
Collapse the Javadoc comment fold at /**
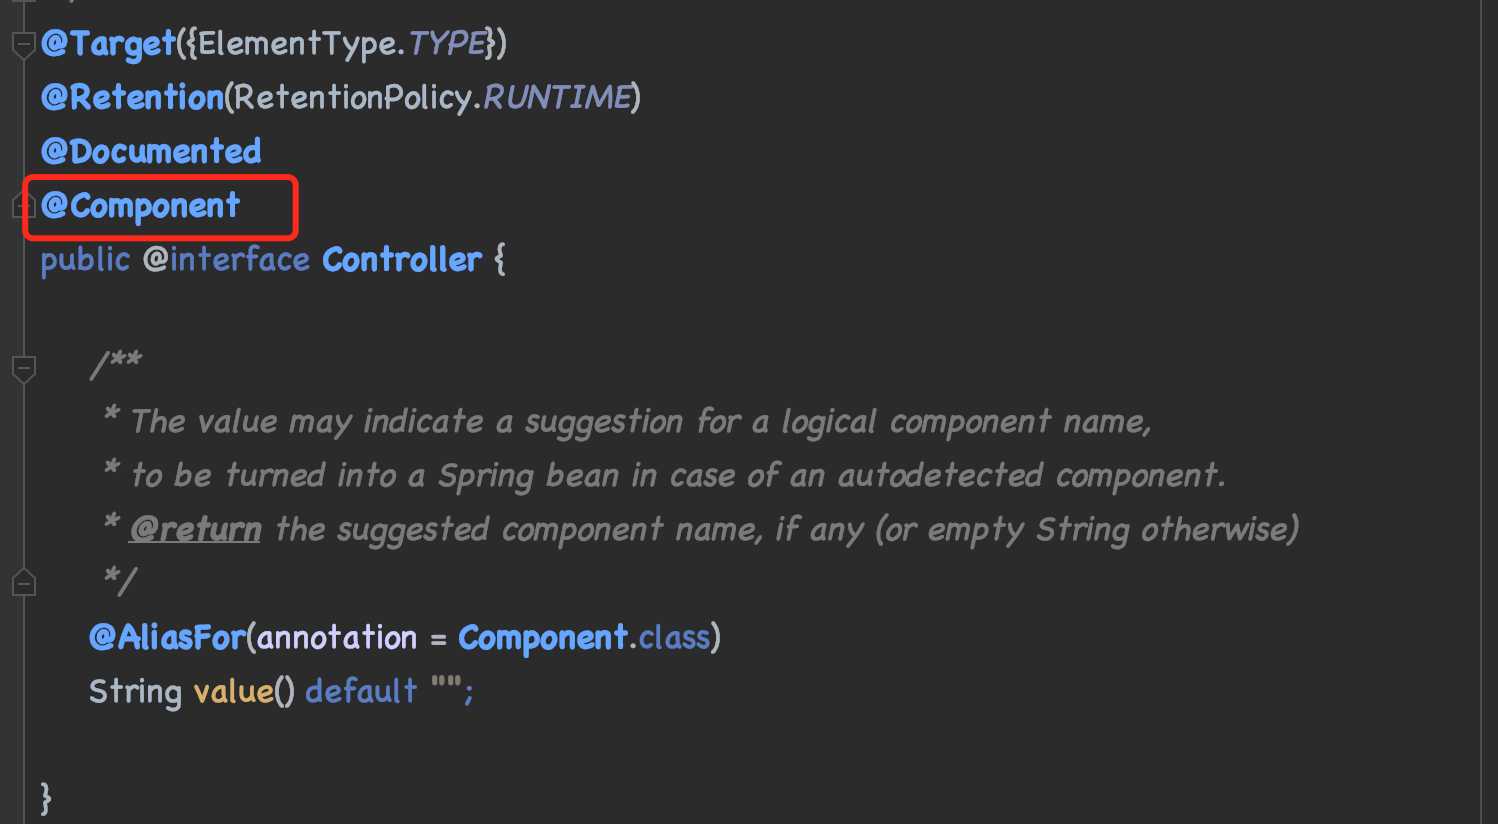24,369
